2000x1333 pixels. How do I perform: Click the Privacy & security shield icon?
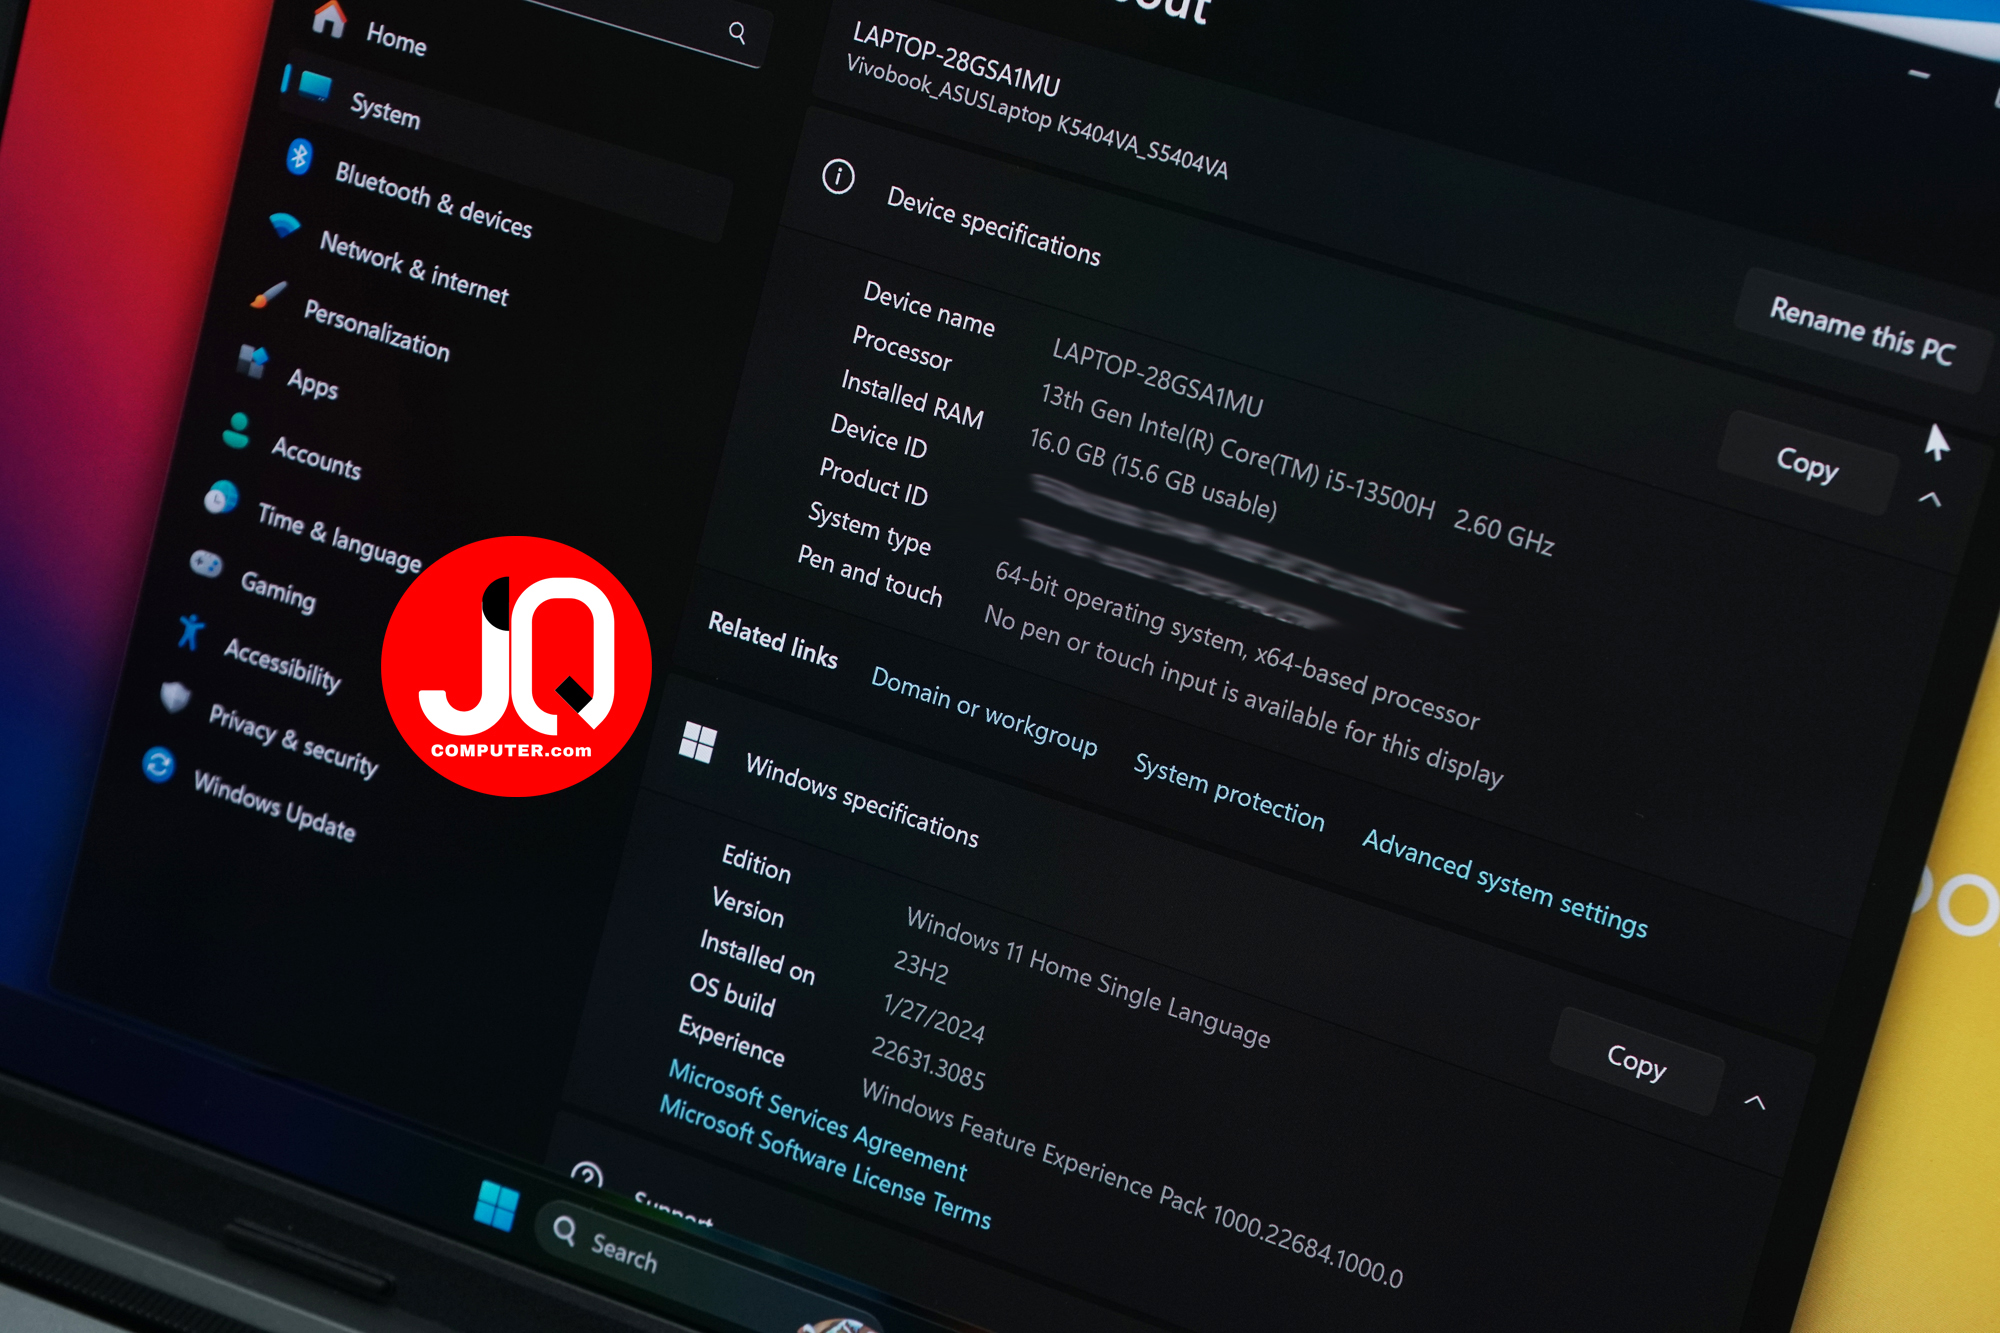coord(175,697)
